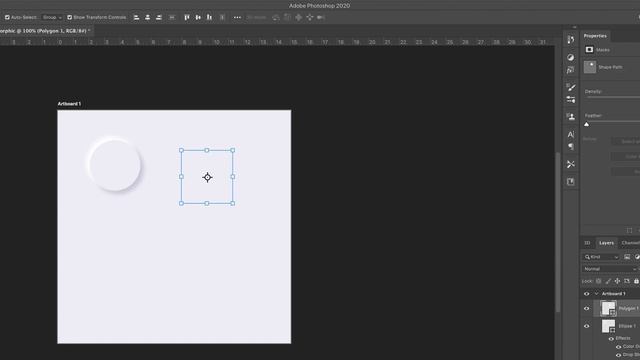Toggle Color Overlay effect visibility
Viewport: 640px width, 360px height.
tap(618, 347)
